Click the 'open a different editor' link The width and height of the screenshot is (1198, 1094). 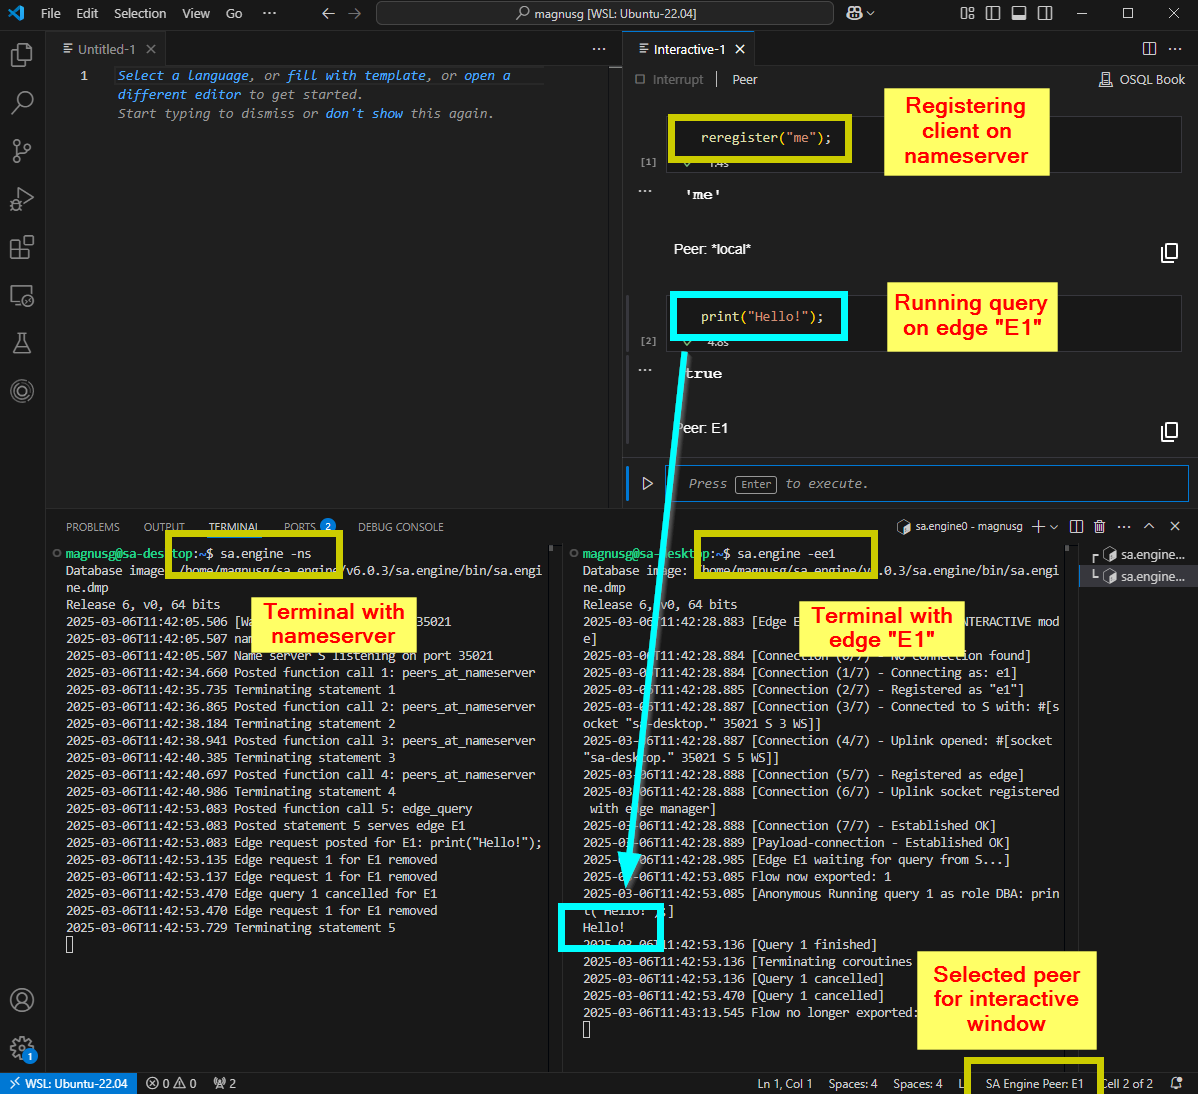pyautogui.click(x=315, y=85)
